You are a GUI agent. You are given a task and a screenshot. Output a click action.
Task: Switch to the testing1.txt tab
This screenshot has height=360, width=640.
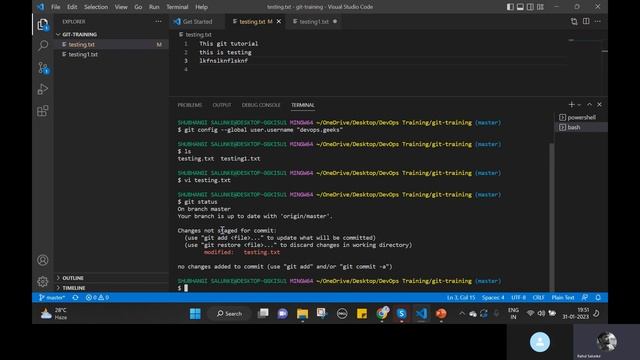(314, 22)
